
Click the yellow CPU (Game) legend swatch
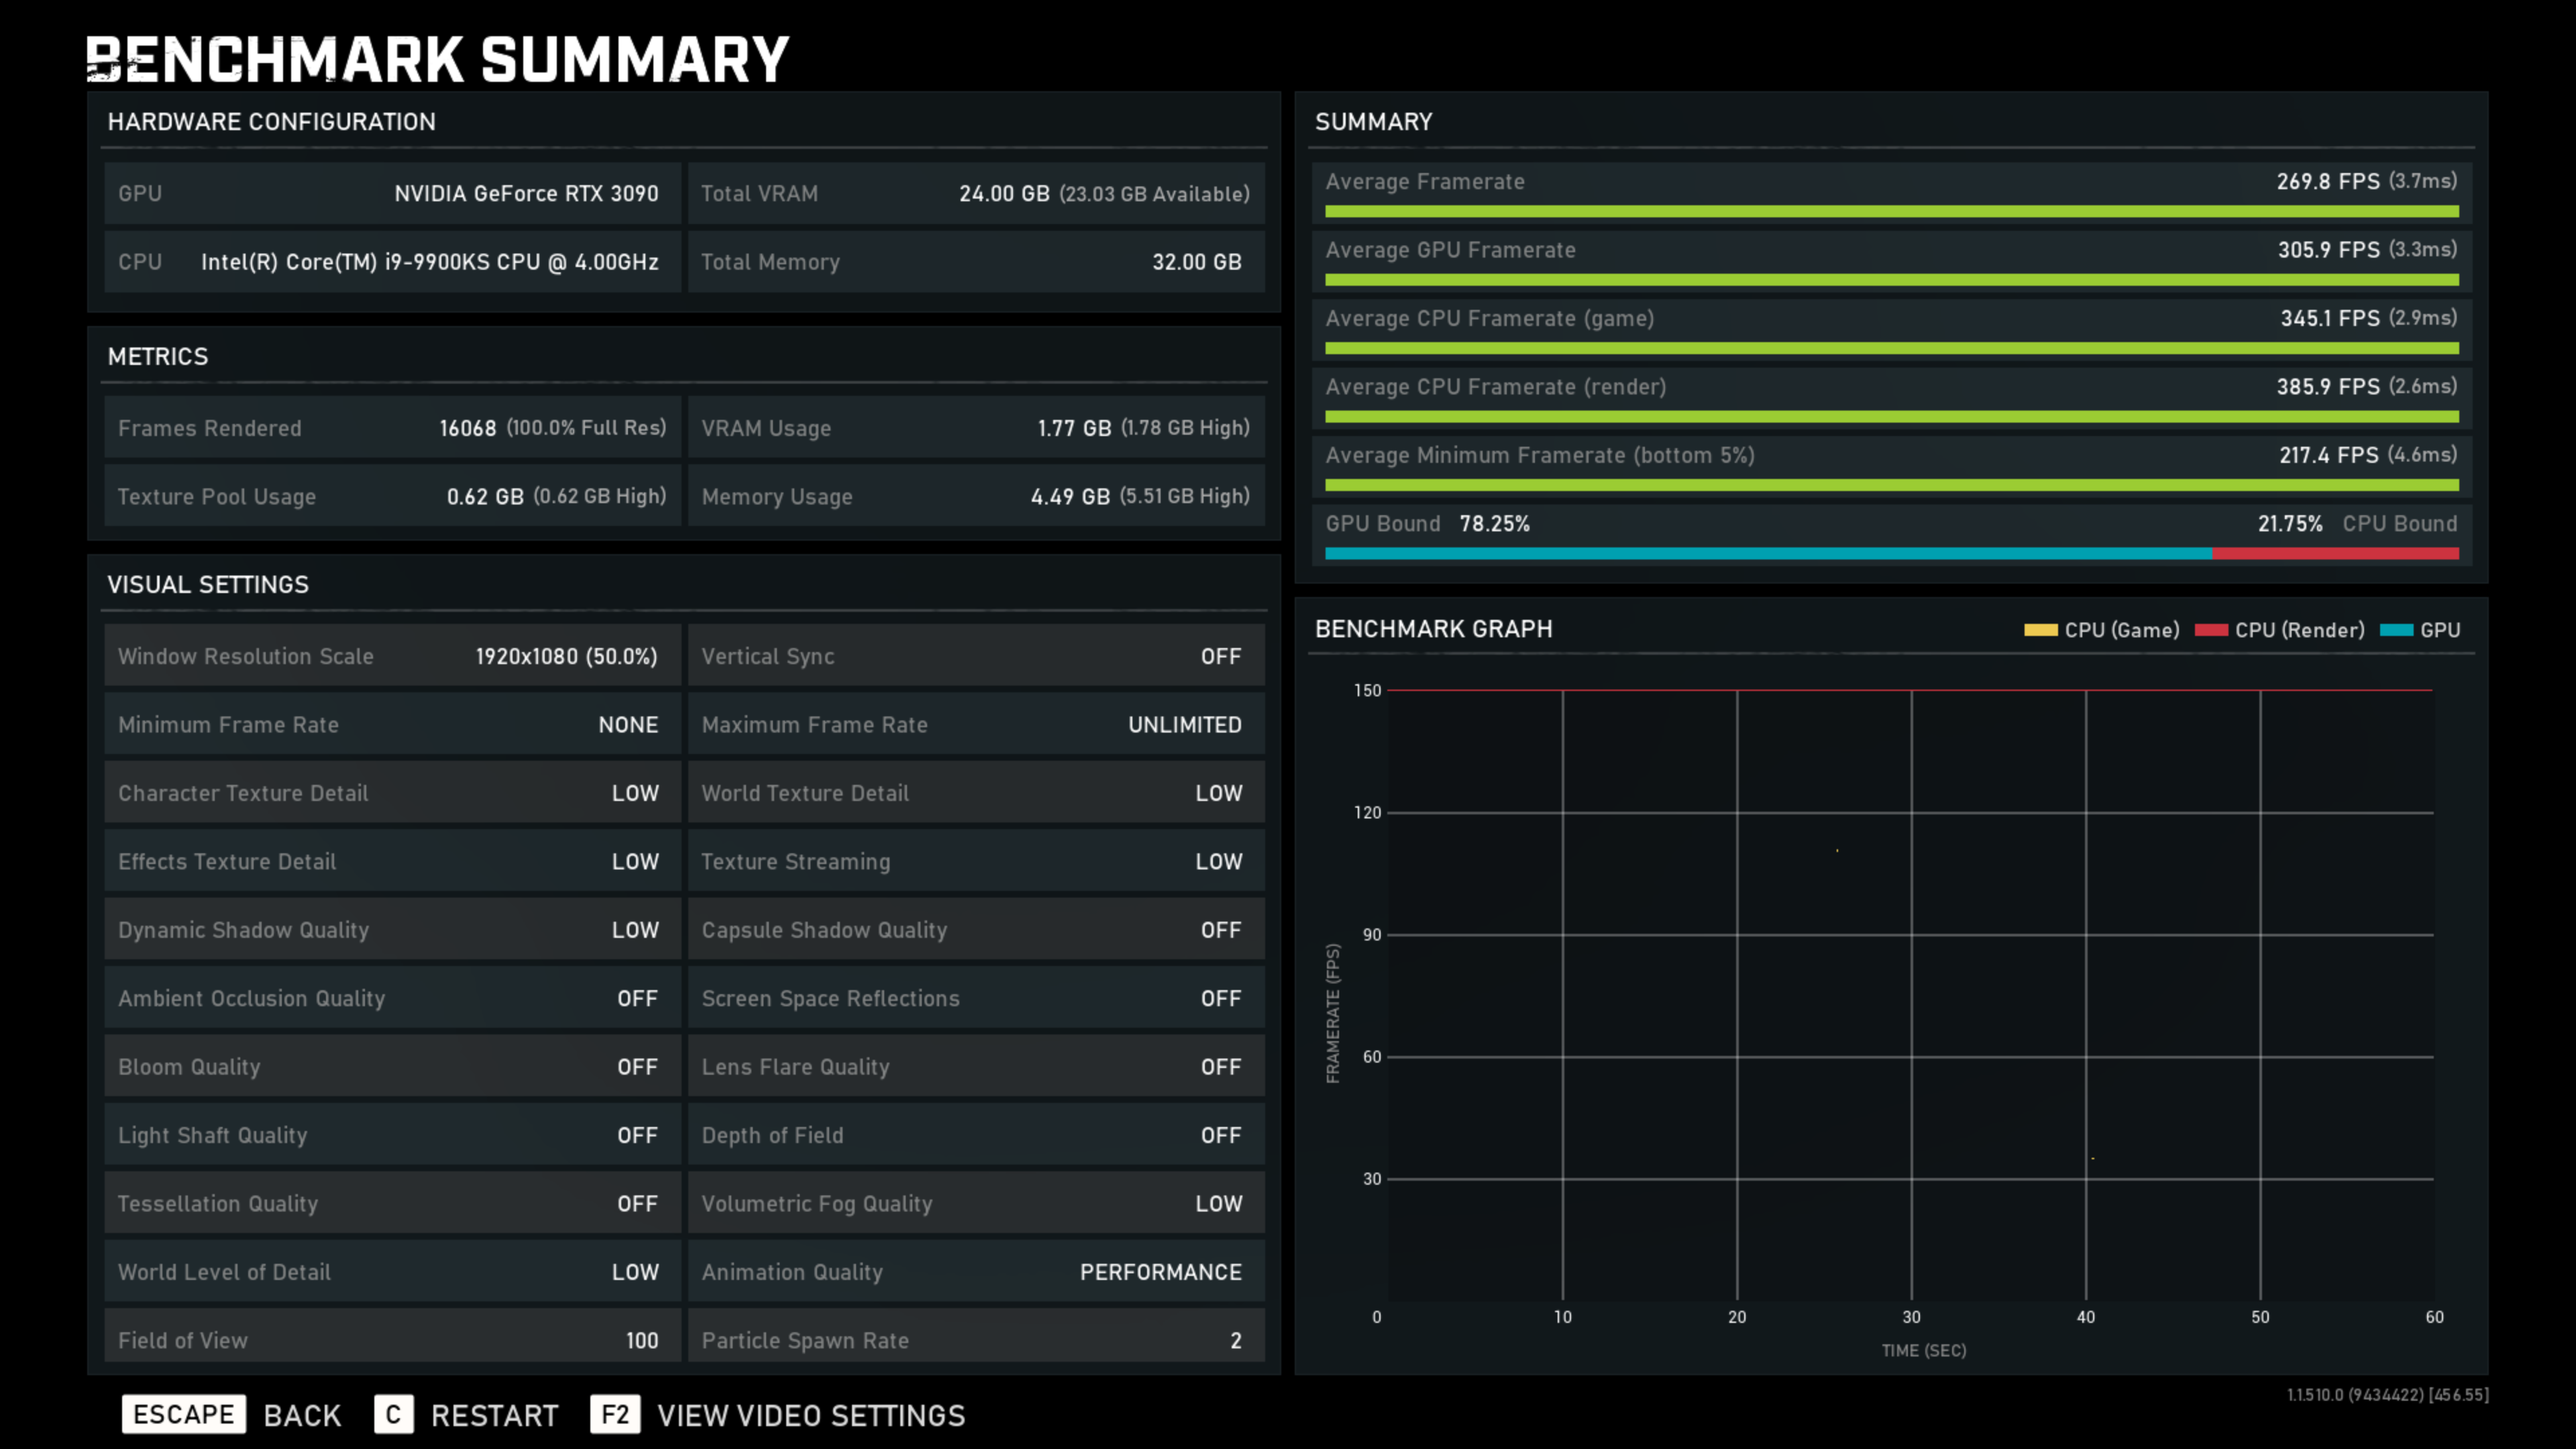click(2040, 630)
